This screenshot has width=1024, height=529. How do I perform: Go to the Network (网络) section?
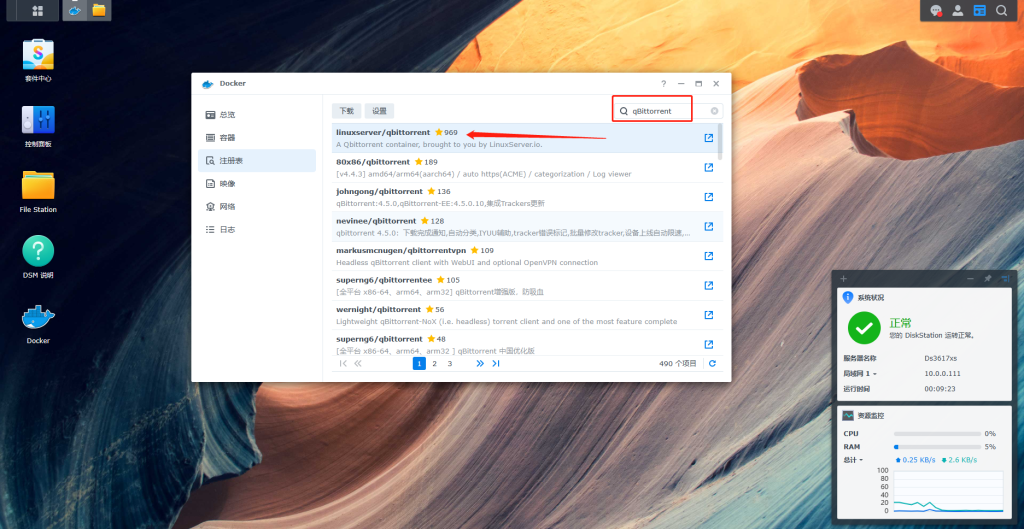257,206
